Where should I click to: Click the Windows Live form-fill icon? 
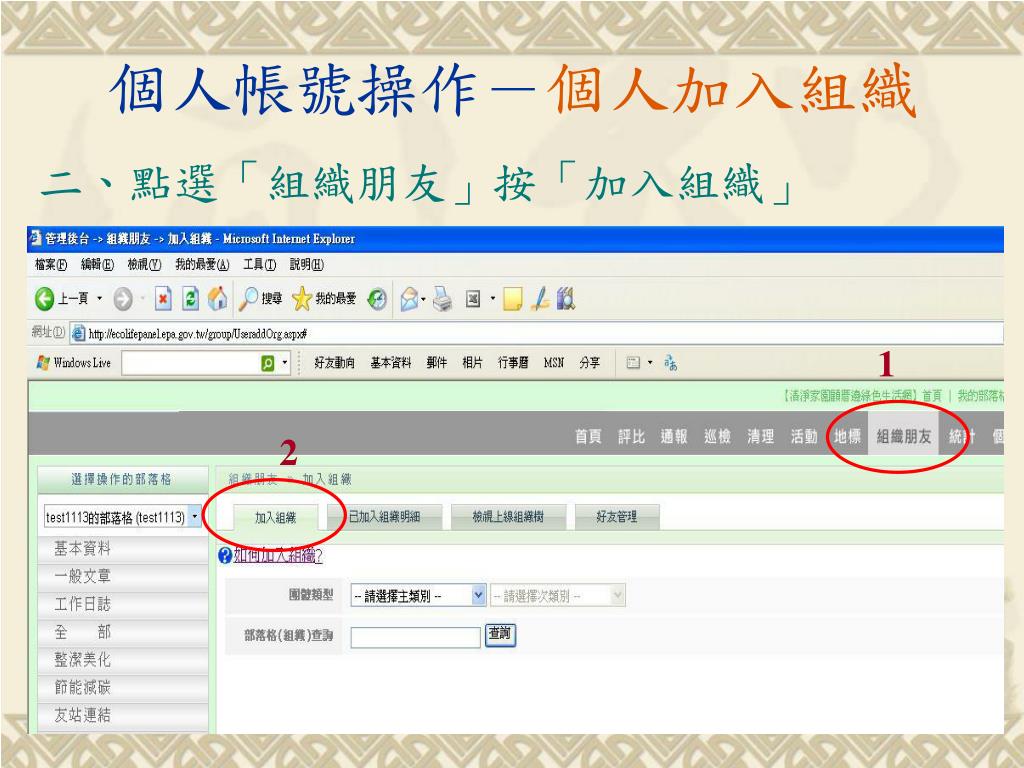pos(633,362)
